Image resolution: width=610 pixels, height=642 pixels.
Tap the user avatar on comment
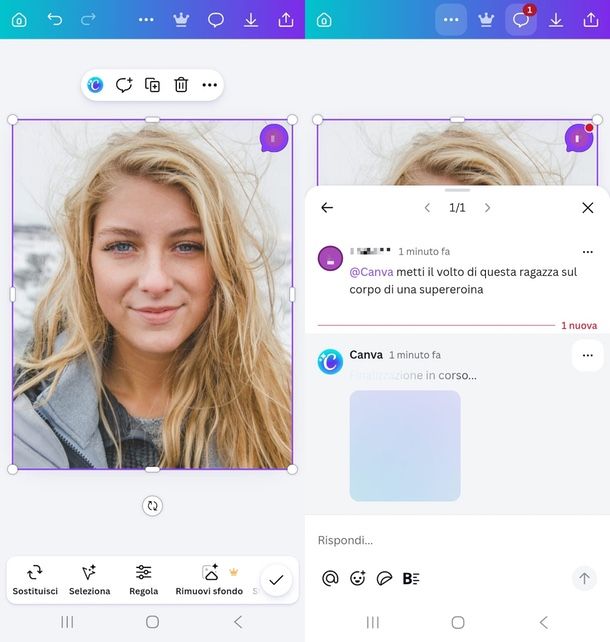click(x=330, y=258)
